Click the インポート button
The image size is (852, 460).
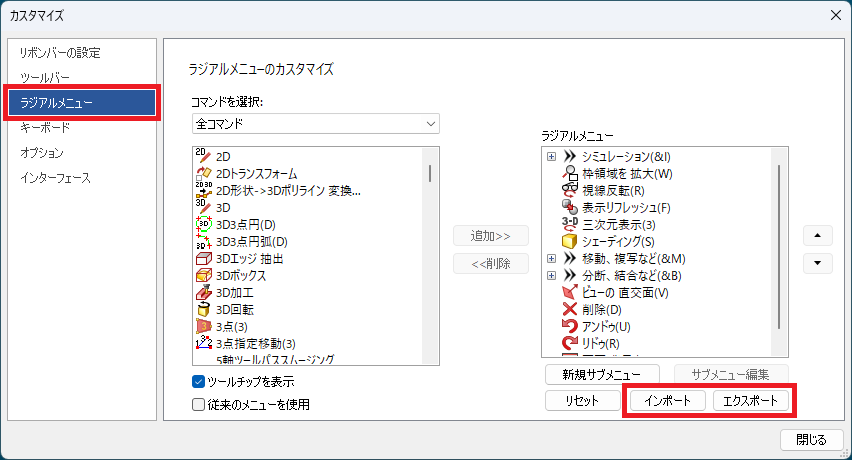pyautogui.click(x=667, y=400)
